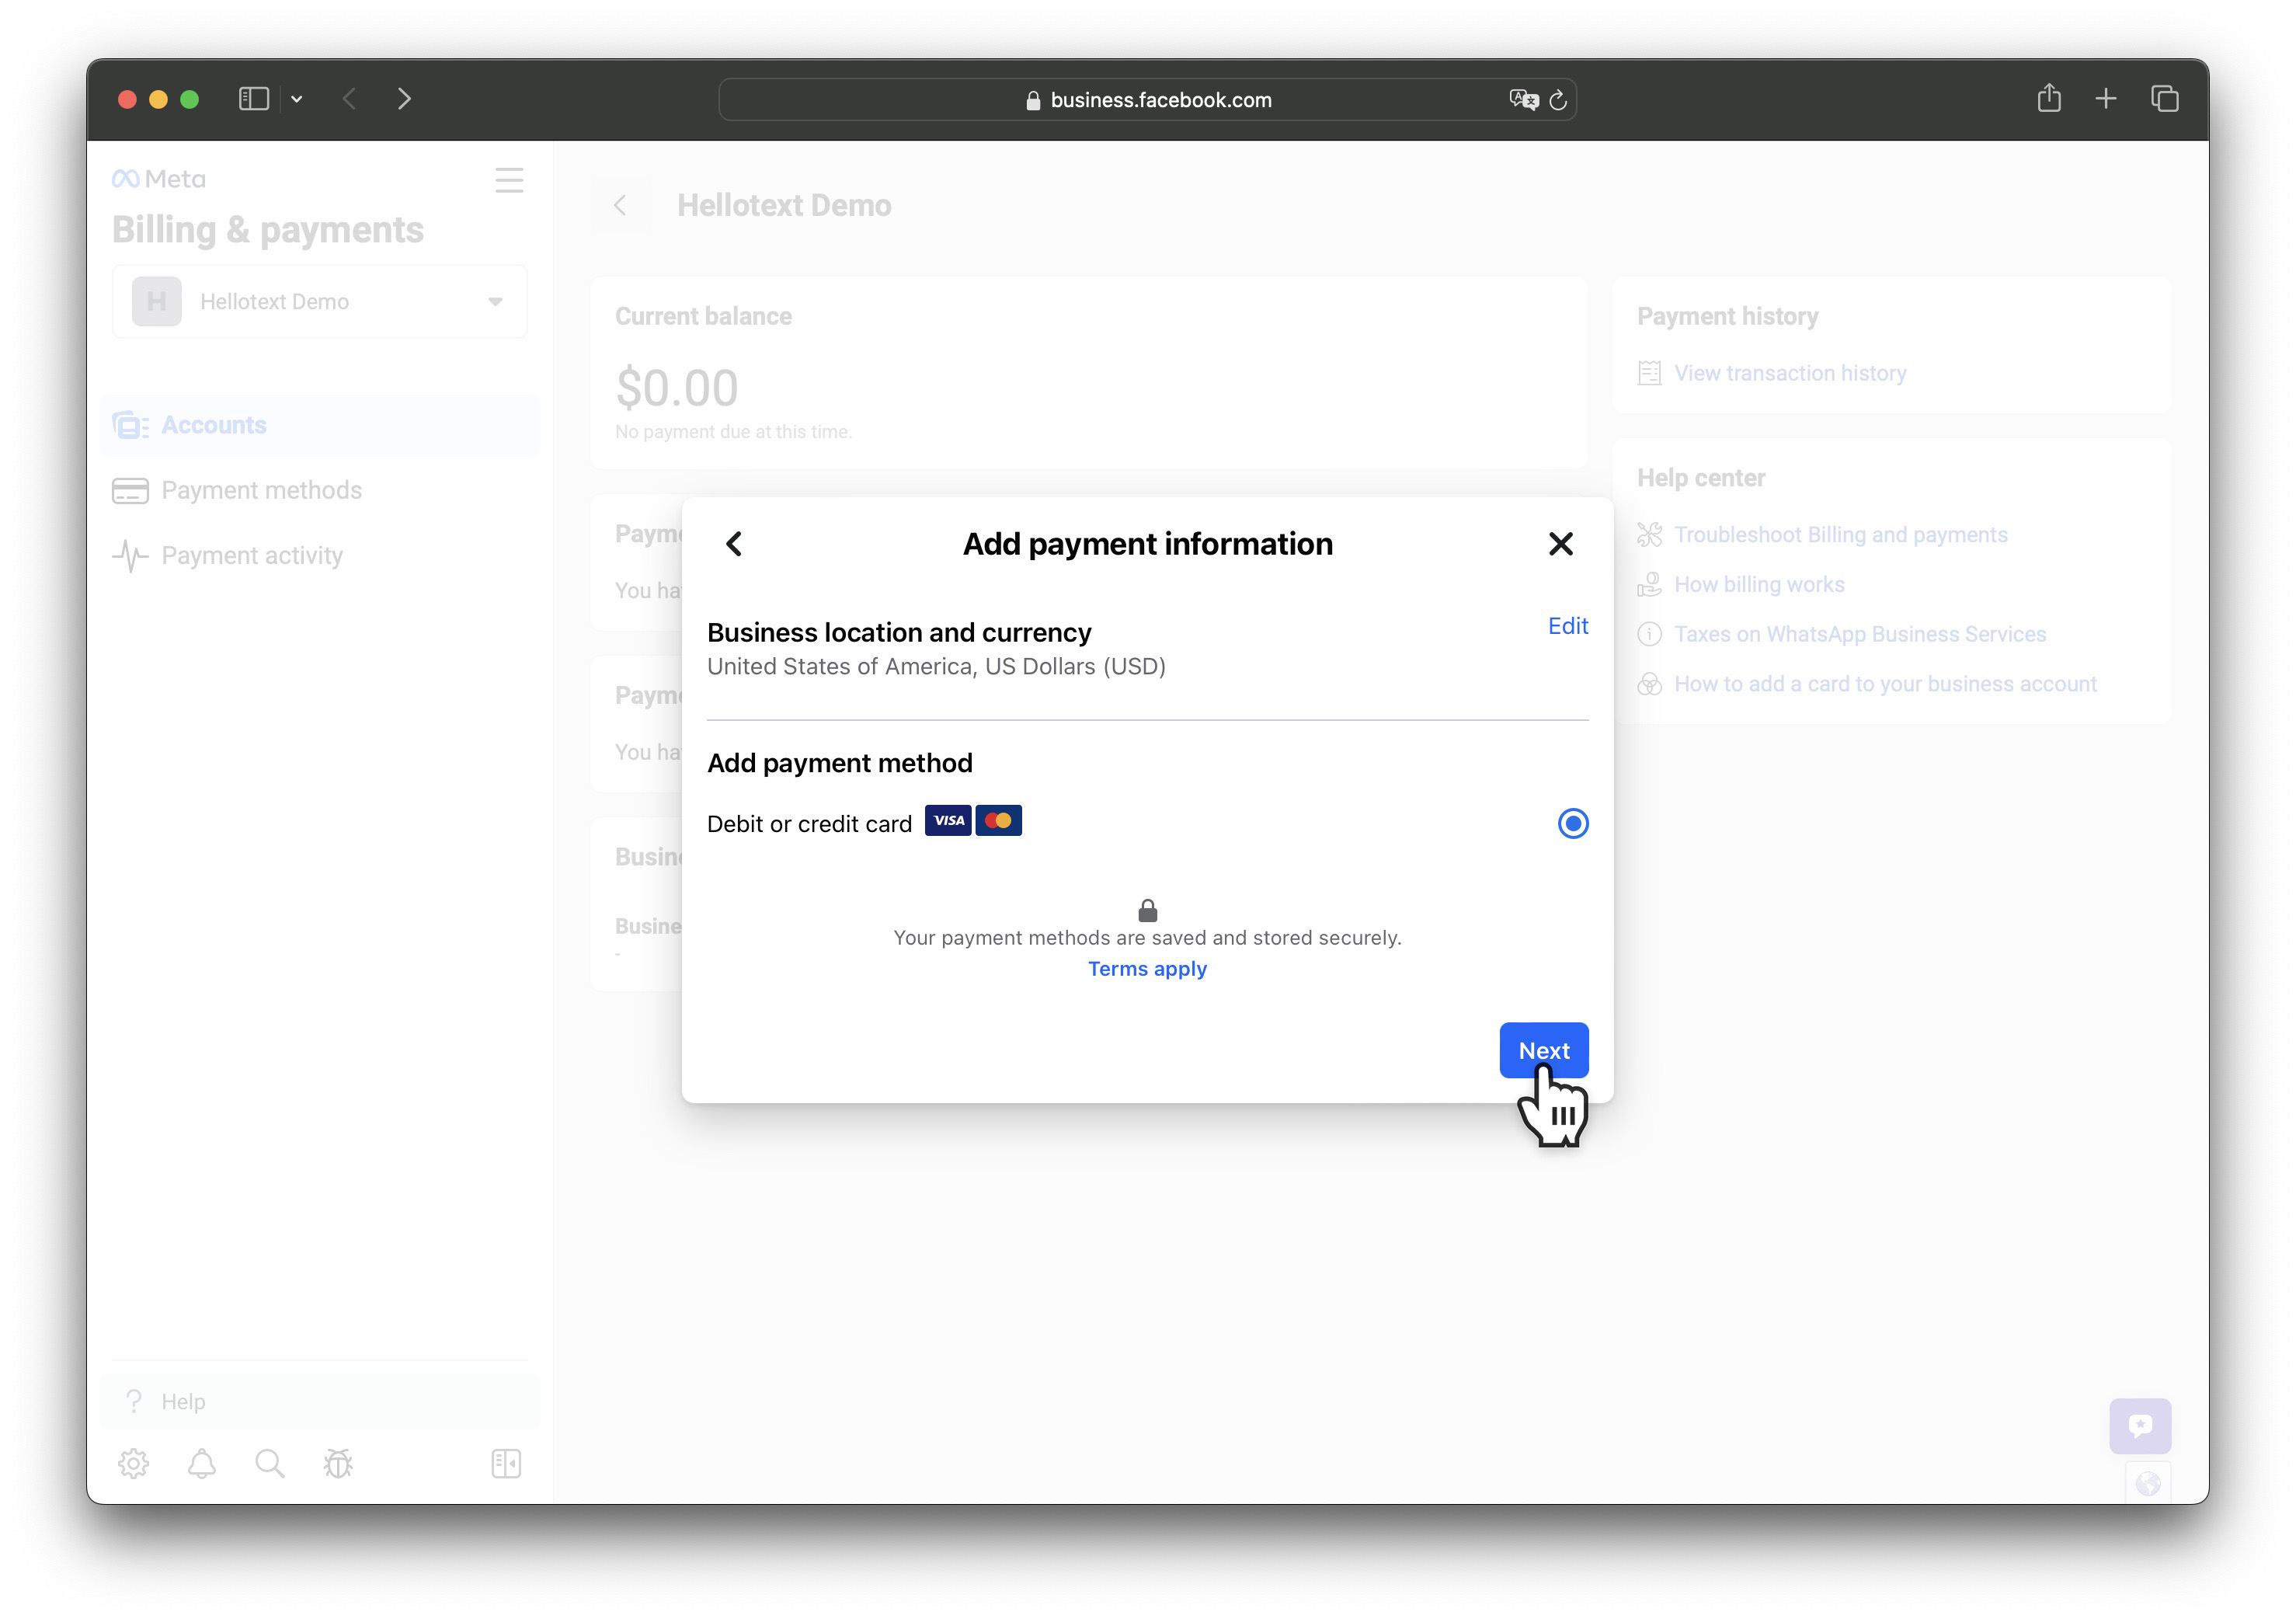Click the Hellotext Demo avatar with letter H
The width and height of the screenshot is (2296, 1619).
(157, 301)
